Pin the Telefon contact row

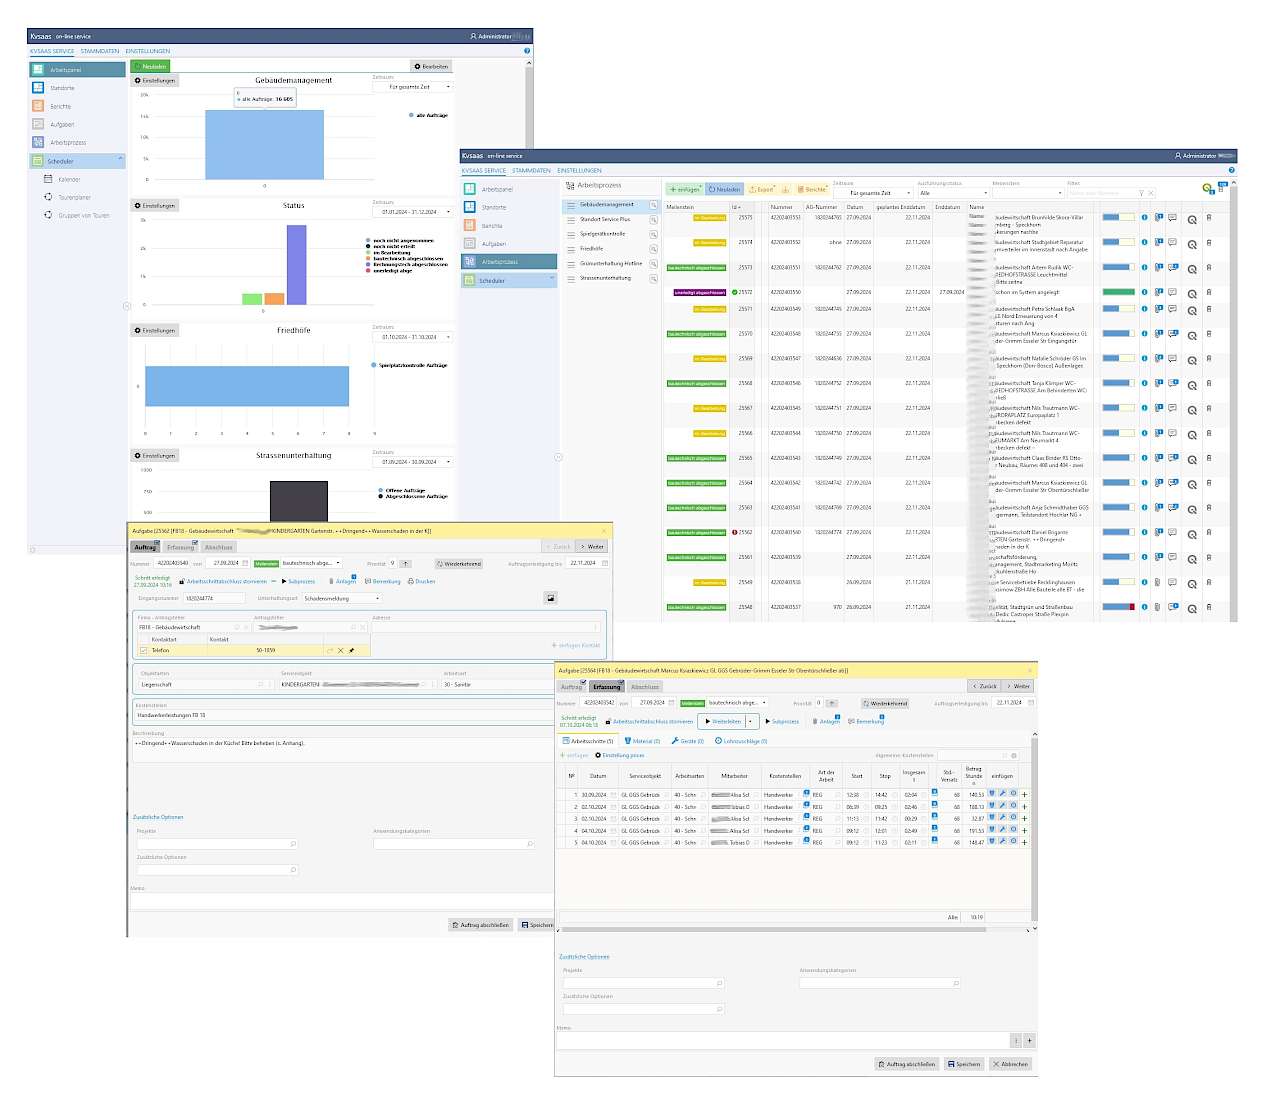351,651
